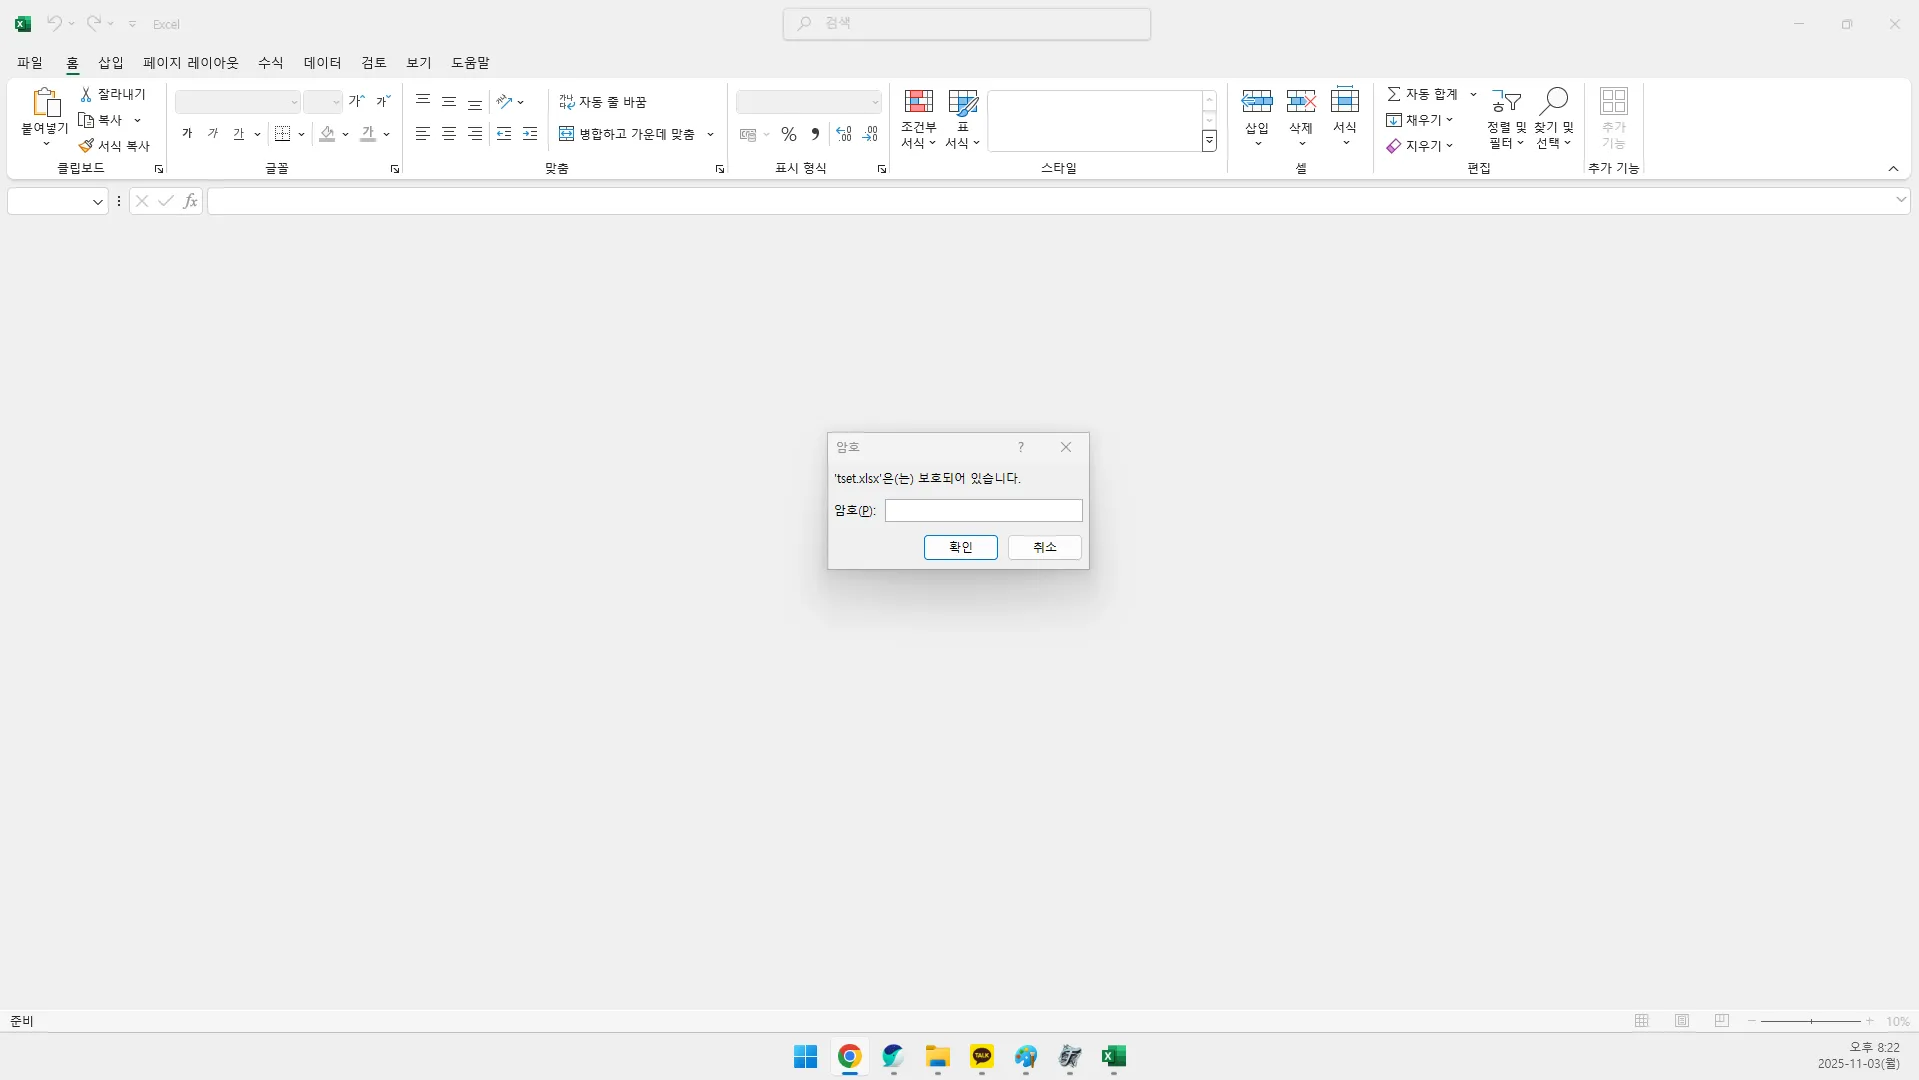Click the zoom-in plus on the zoom slider
The width and height of the screenshot is (1919, 1080).
[x=1870, y=1021]
